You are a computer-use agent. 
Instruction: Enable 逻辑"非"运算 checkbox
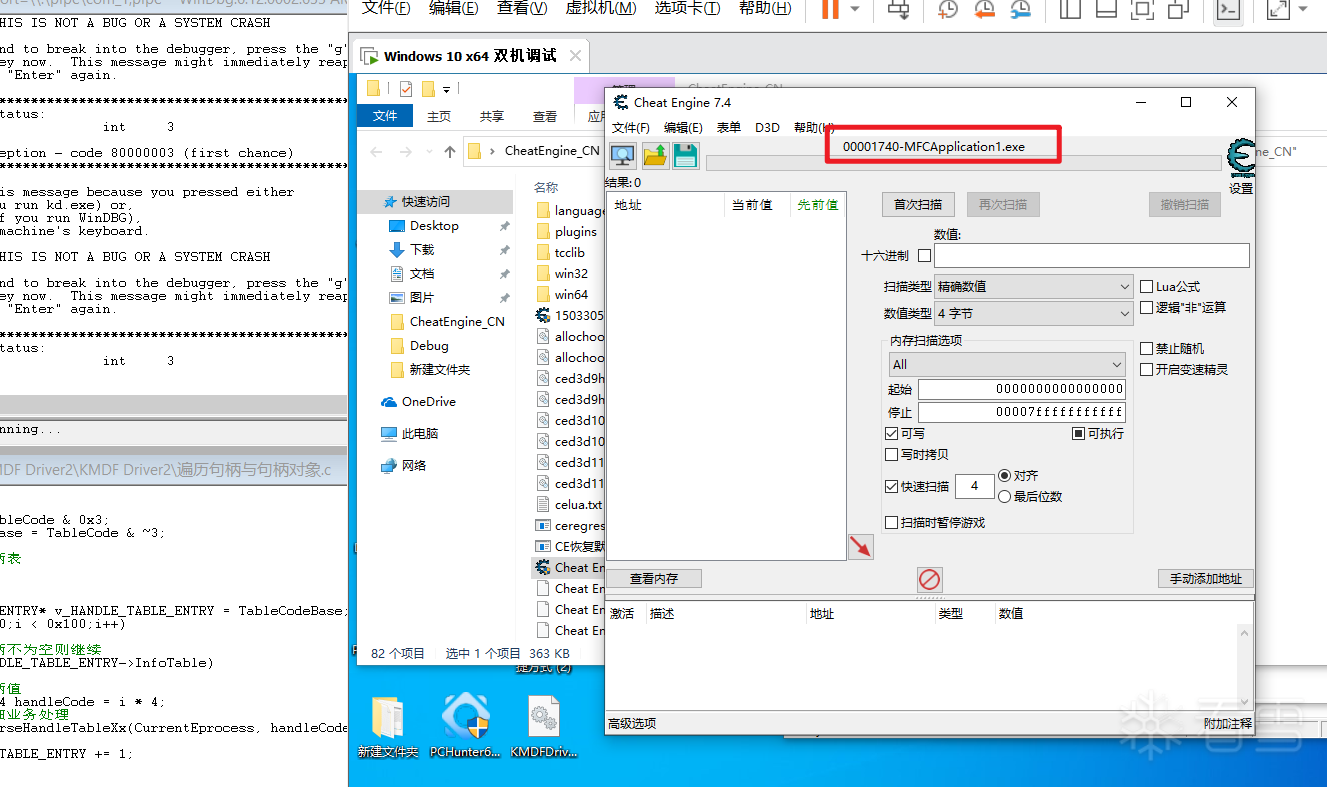point(1147,308)
